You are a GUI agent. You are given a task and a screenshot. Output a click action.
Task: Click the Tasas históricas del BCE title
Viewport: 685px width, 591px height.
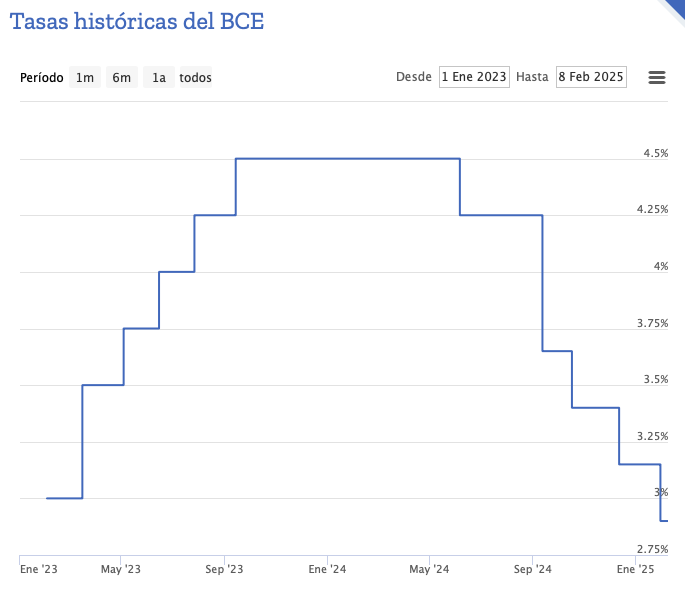click(138, 21)
